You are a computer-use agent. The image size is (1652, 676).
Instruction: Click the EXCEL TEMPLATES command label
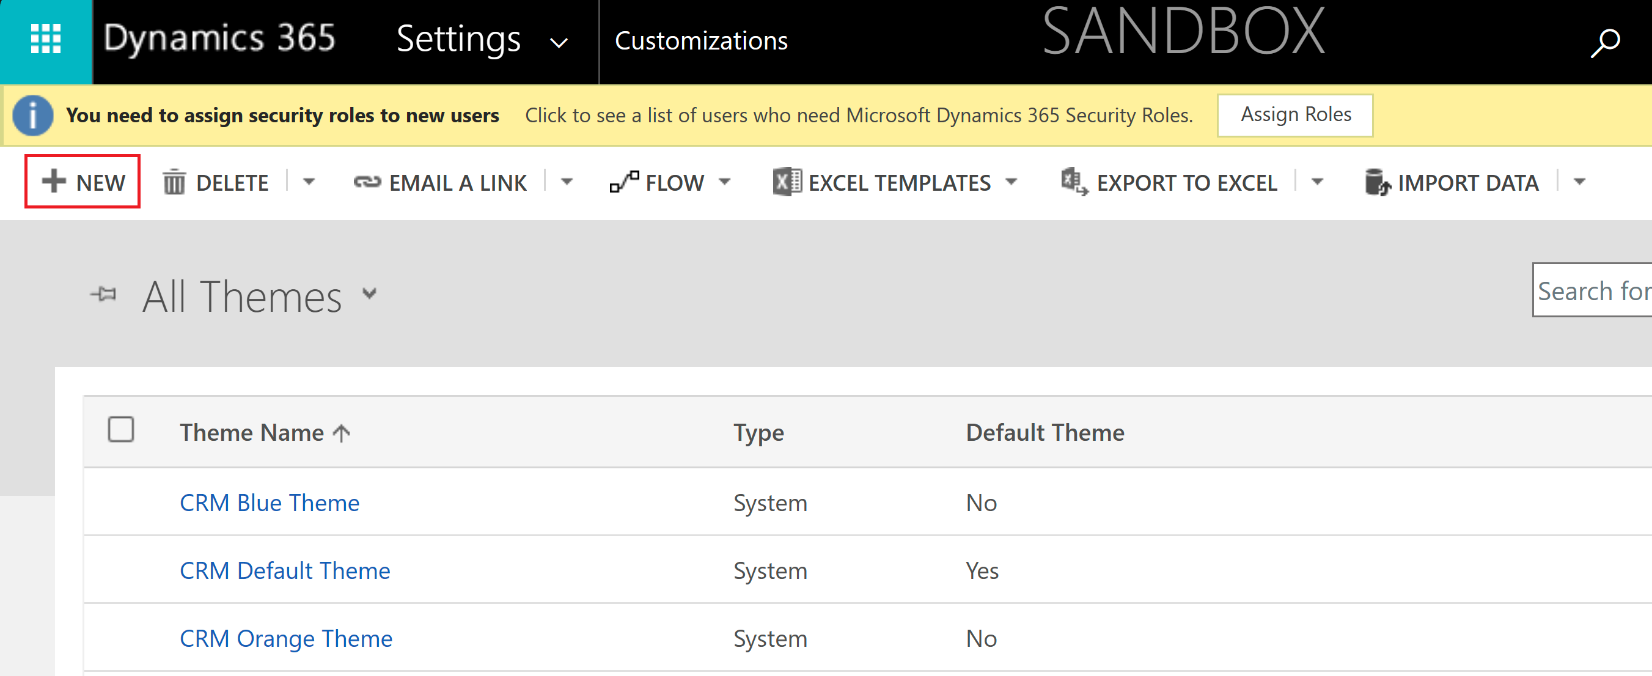[x=900, y=183]
